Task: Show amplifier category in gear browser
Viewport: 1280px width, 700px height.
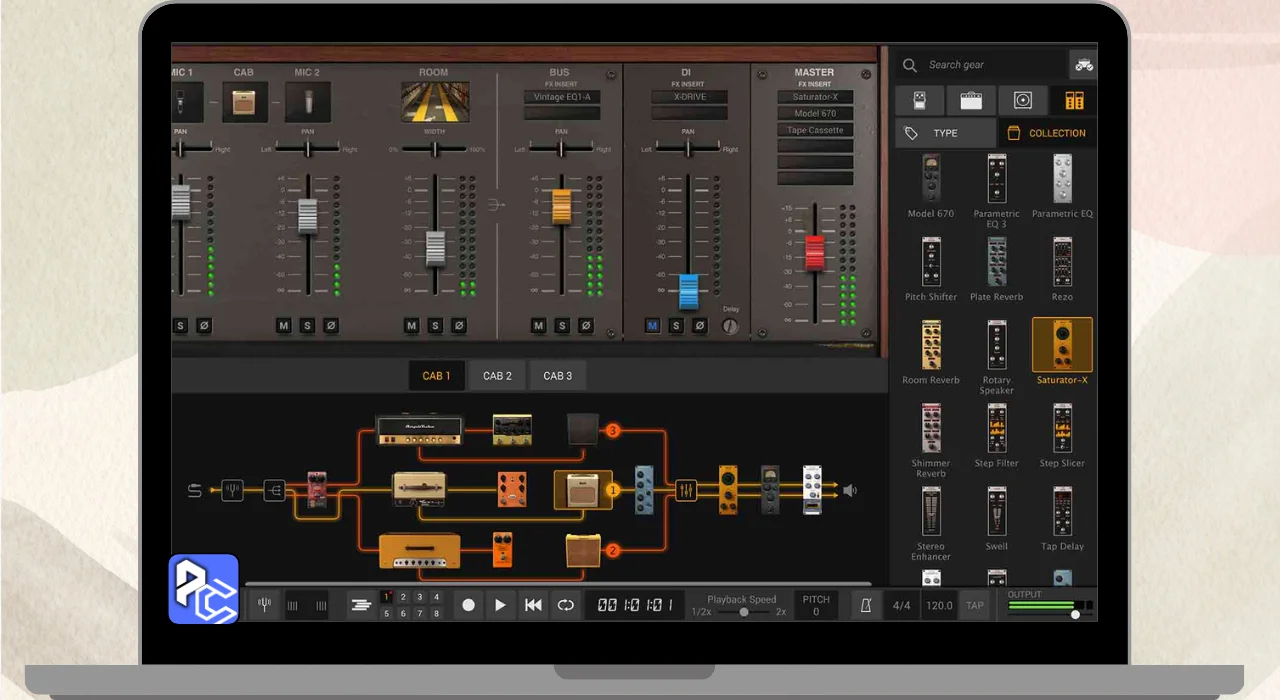Action: point(971,100)
